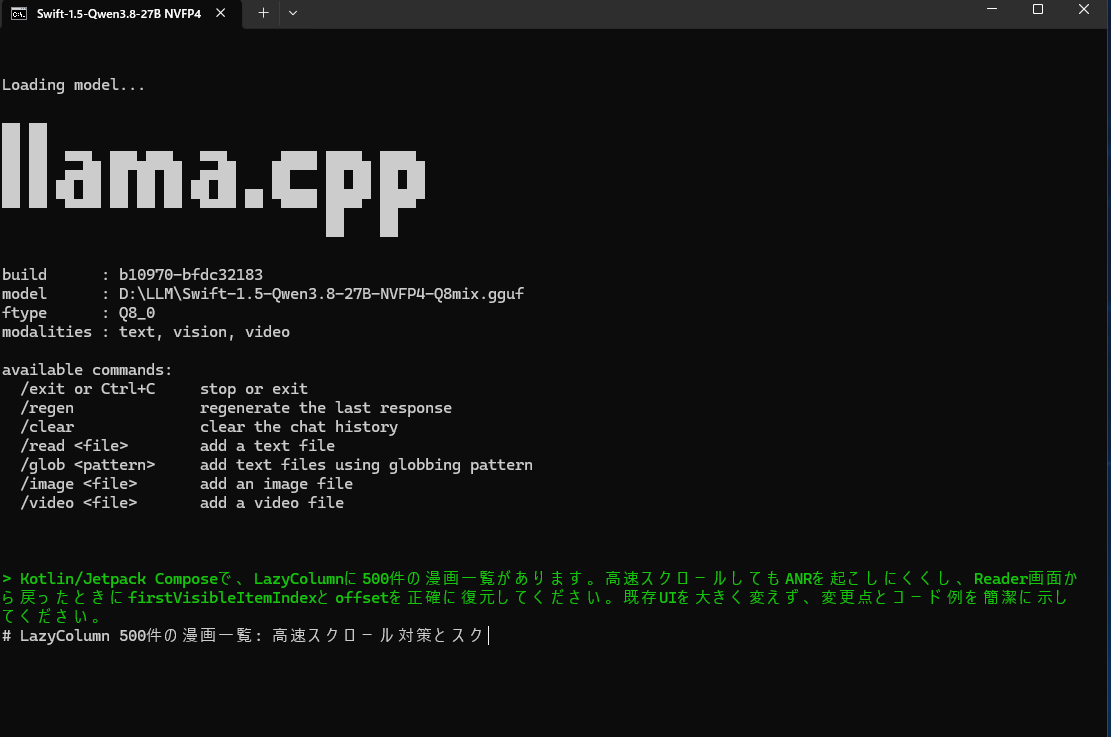This screenshot has width=1111, height=737.
Task: Click the '/glob <pattern>' command
Action: (88, 465)
